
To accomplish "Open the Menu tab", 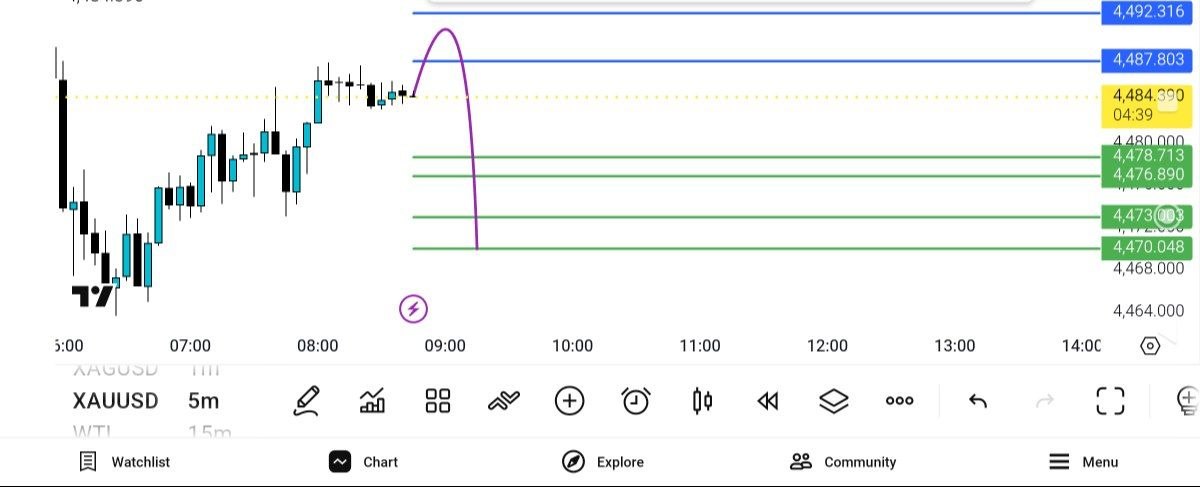I will (x=1083, y=462).
